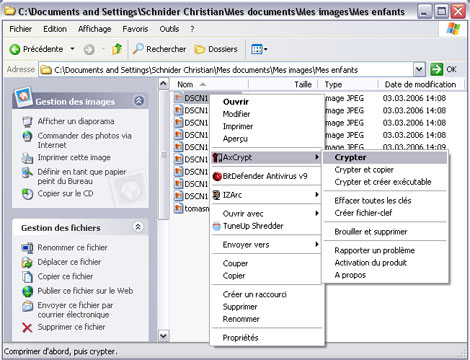This screenshot has height=360, width=470.
Task: Click the Imprimer cette image printer icon
Action: [27, 158]
